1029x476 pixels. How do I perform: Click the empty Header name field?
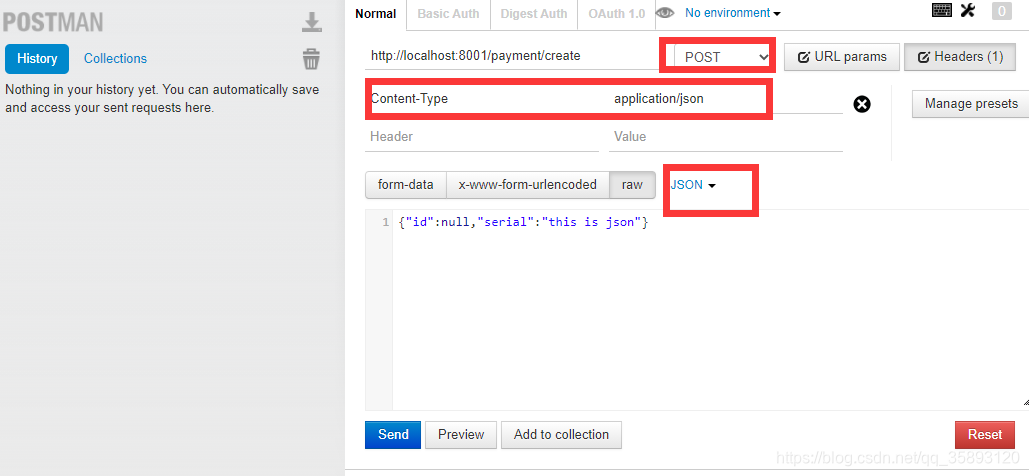(482, 137)
